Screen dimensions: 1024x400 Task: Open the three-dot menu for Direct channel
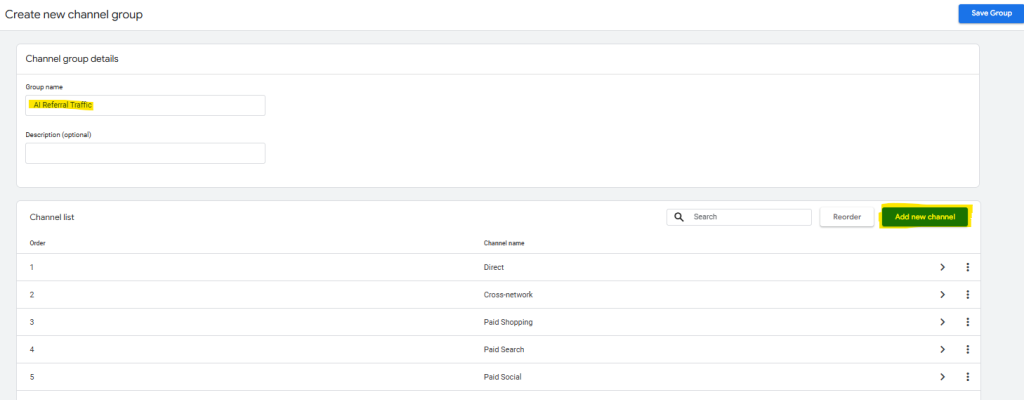967,267
